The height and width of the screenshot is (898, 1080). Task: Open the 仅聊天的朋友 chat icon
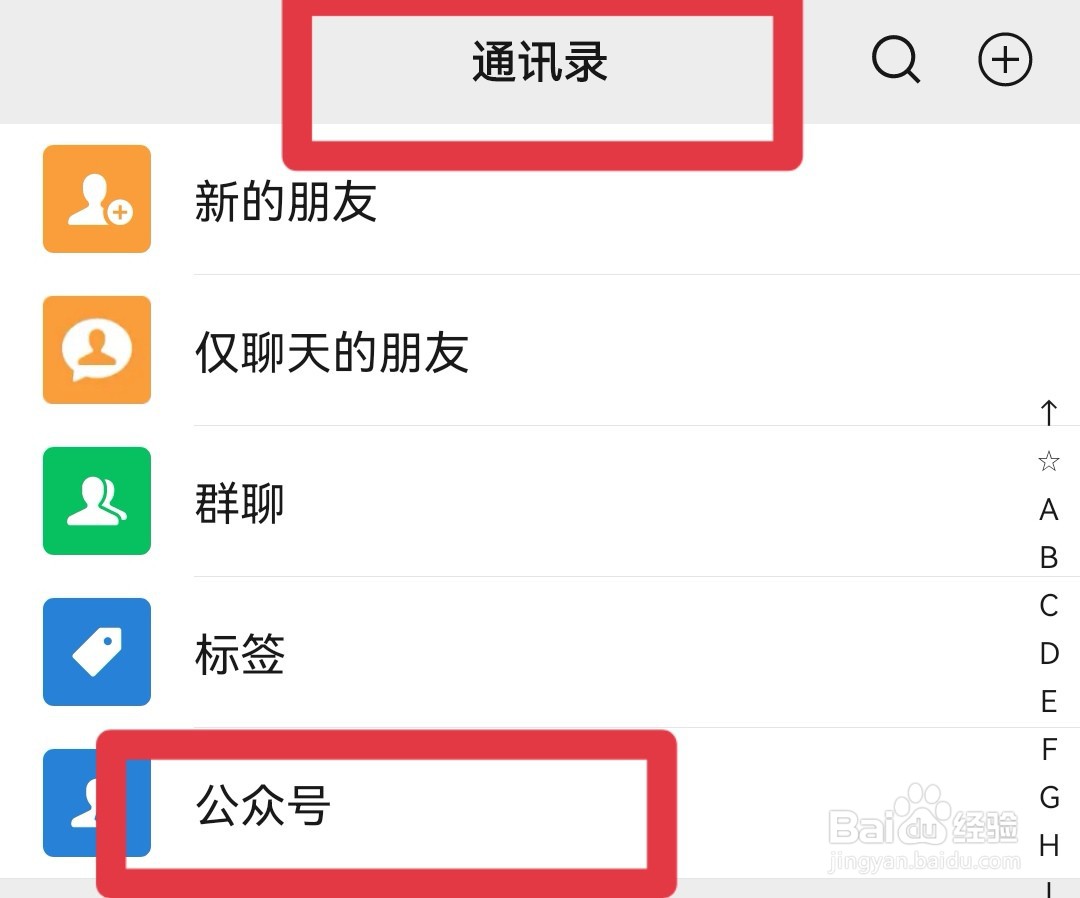pyautogui.click(x=97, y=350)
